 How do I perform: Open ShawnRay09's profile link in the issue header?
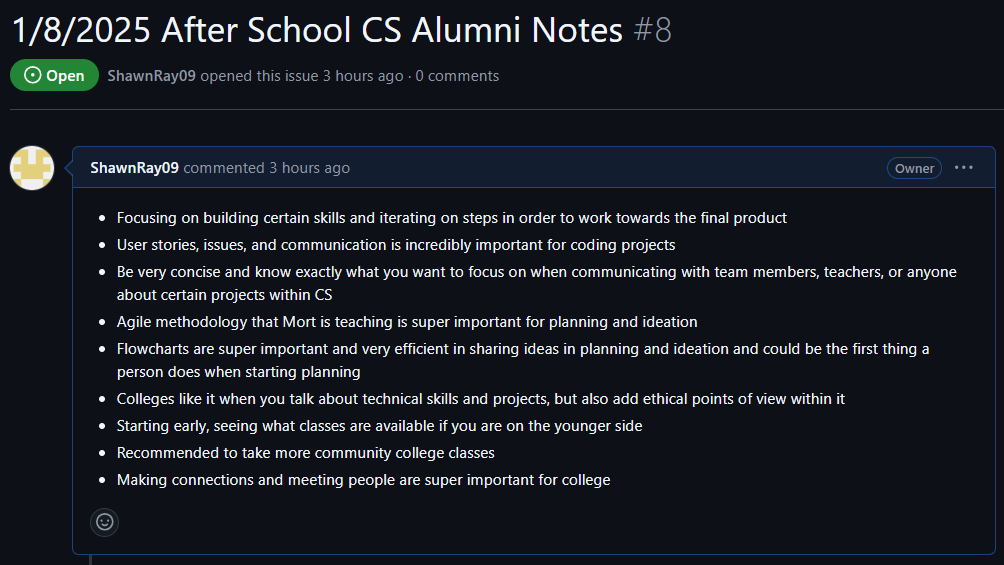[151, 76]
